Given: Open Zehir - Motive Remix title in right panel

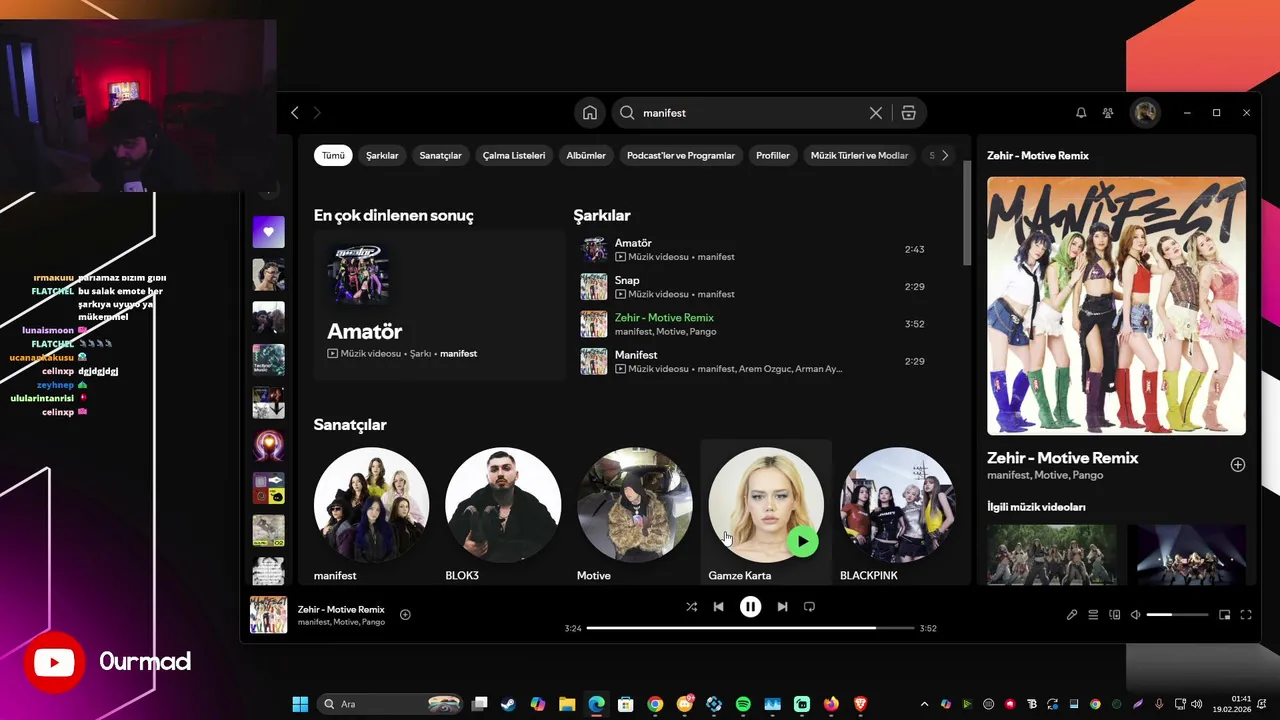Looking at the screenshot, I should coord(1063,458).
